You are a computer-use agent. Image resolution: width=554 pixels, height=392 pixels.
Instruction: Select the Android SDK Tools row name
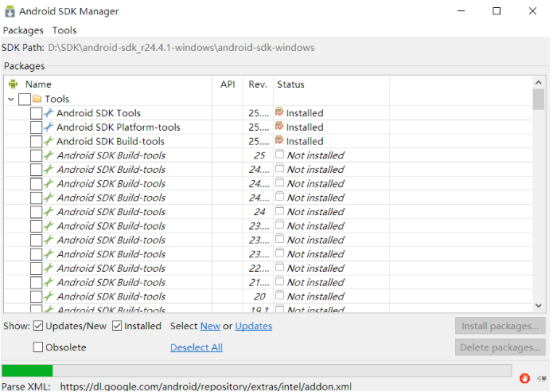pyautogui.click(x=99, y=113)
